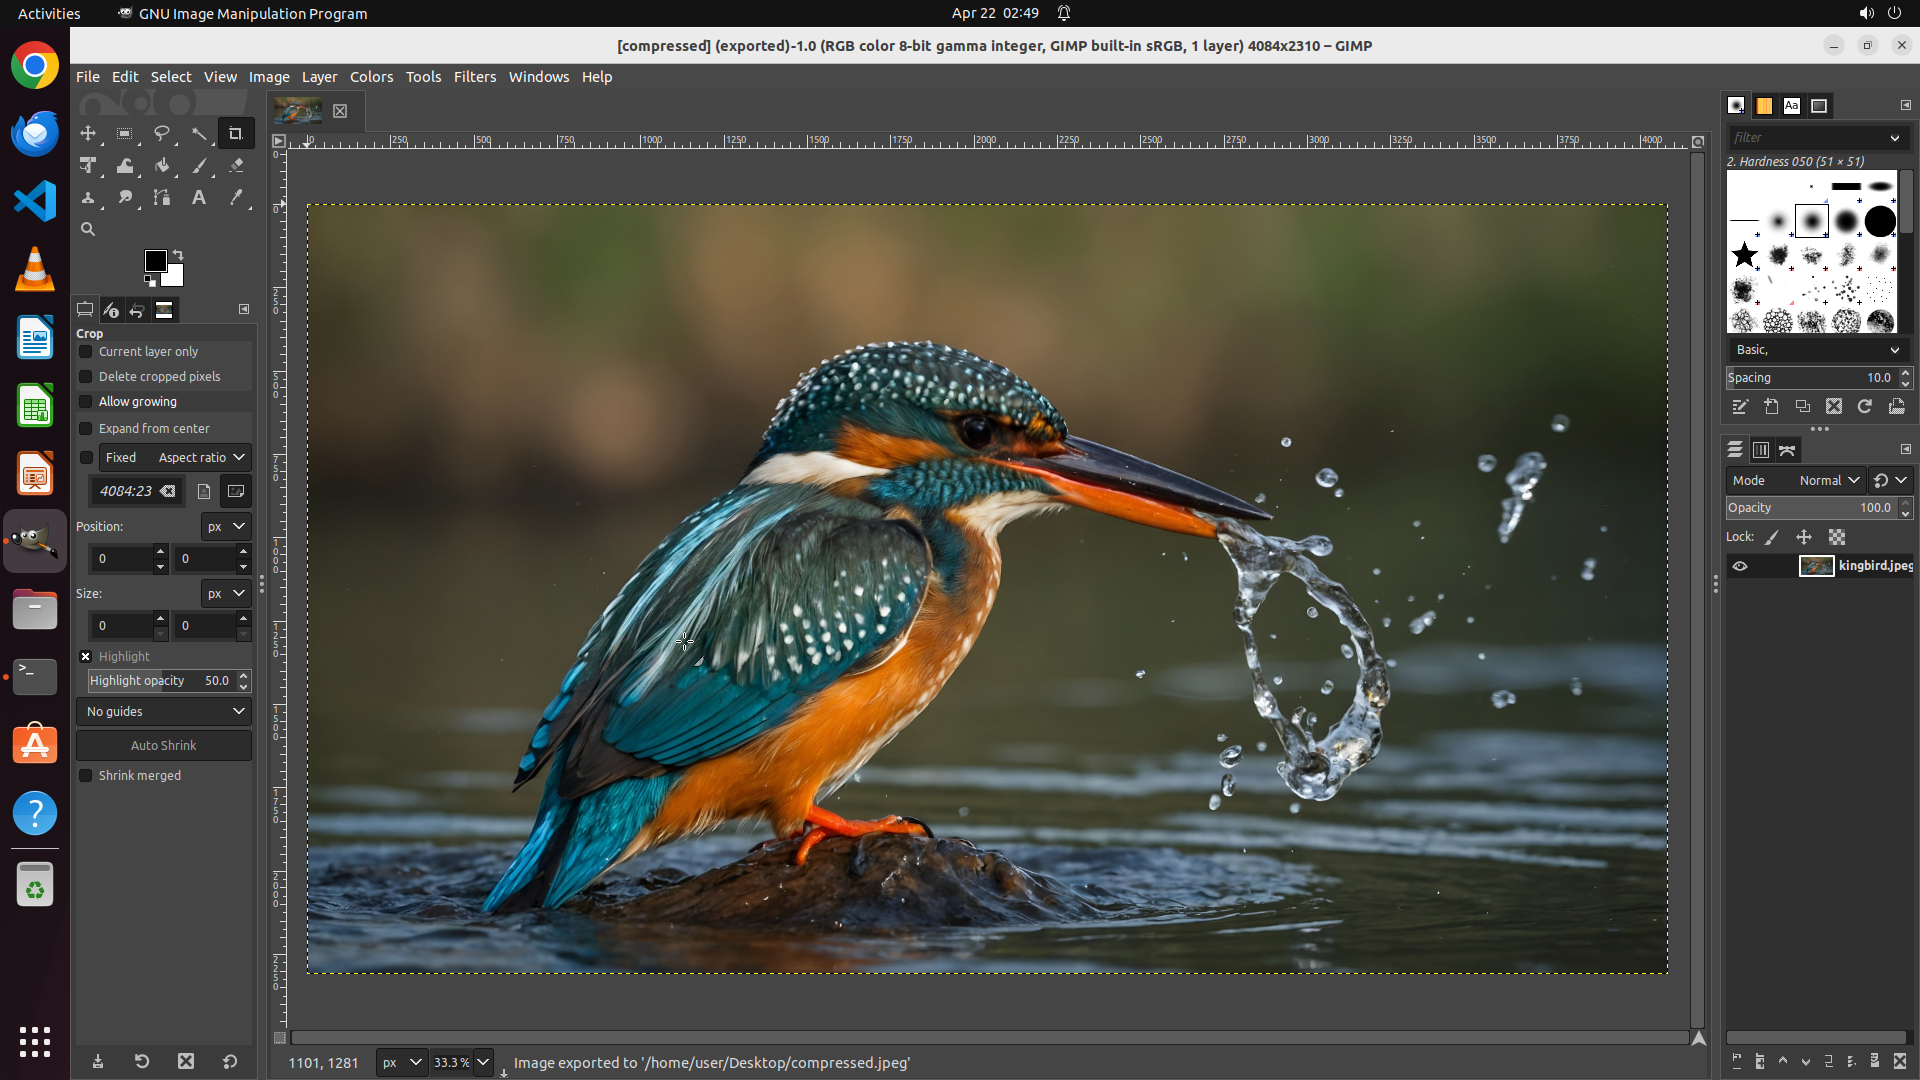The height and width of the screenshot is (1080, 1920).
Task: Expand the layer Mode Normal dropdown
Action: (1828, 481)
